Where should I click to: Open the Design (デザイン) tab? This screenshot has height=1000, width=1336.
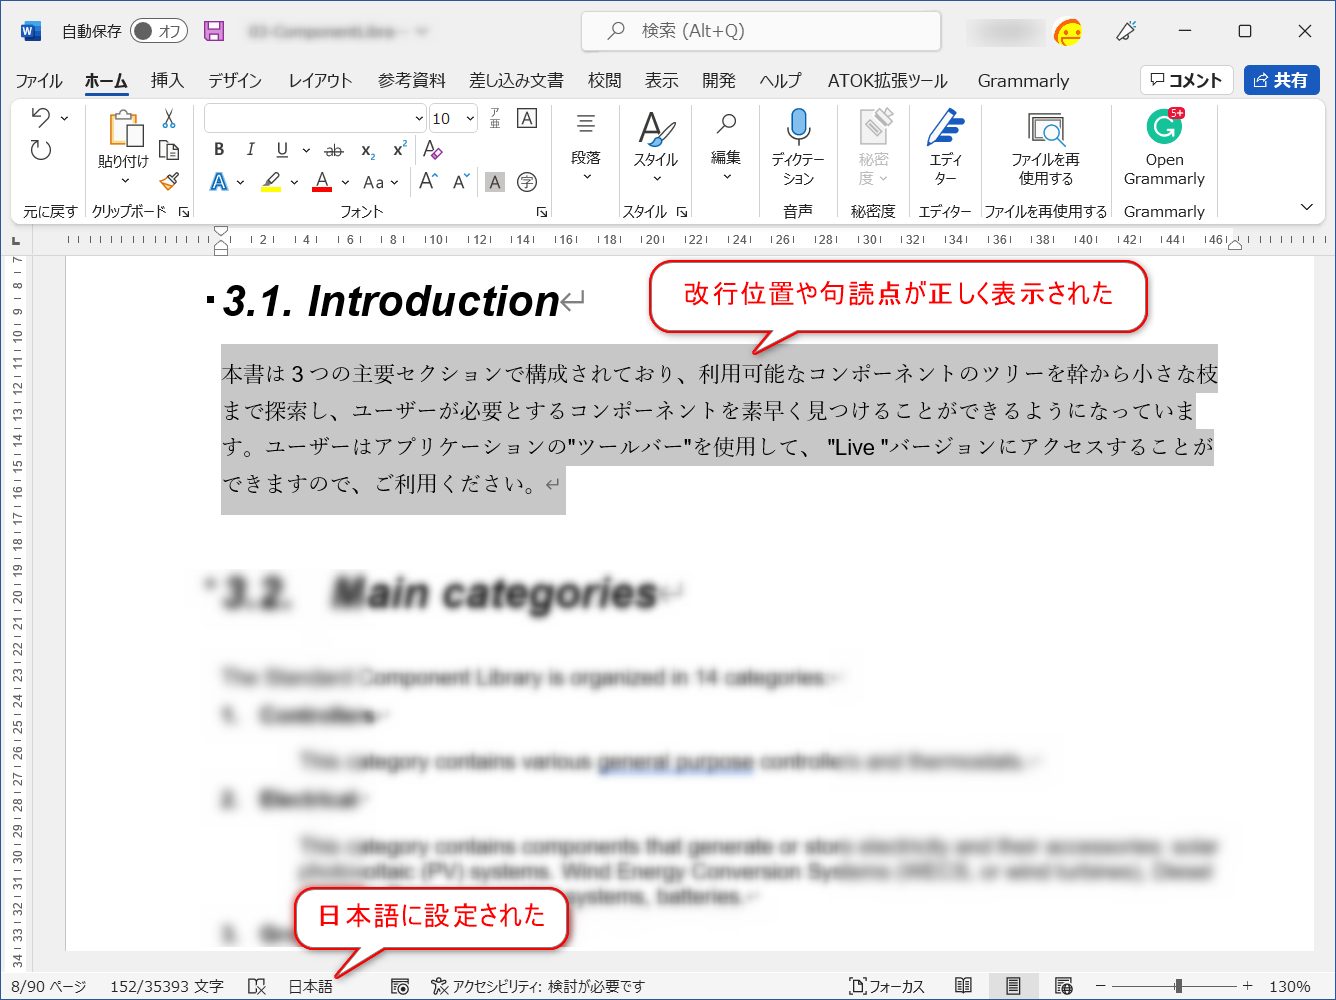(x=235, y=81)
